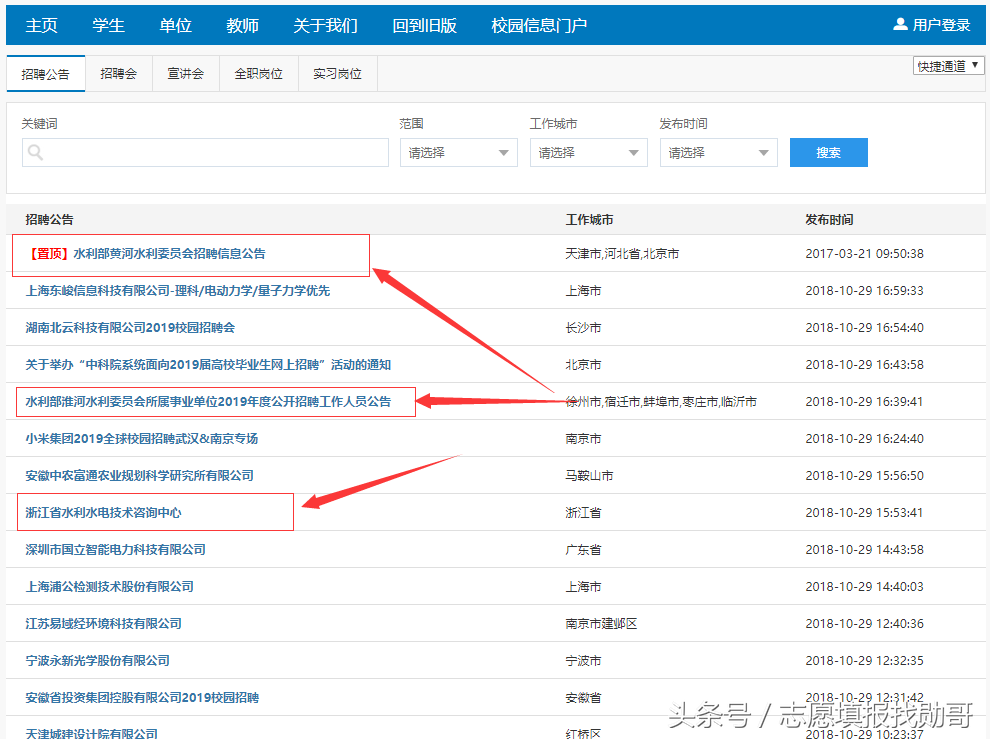Click the 广东省 city cell
This screenshot has width=990, height=739.
tap(583, 550)
